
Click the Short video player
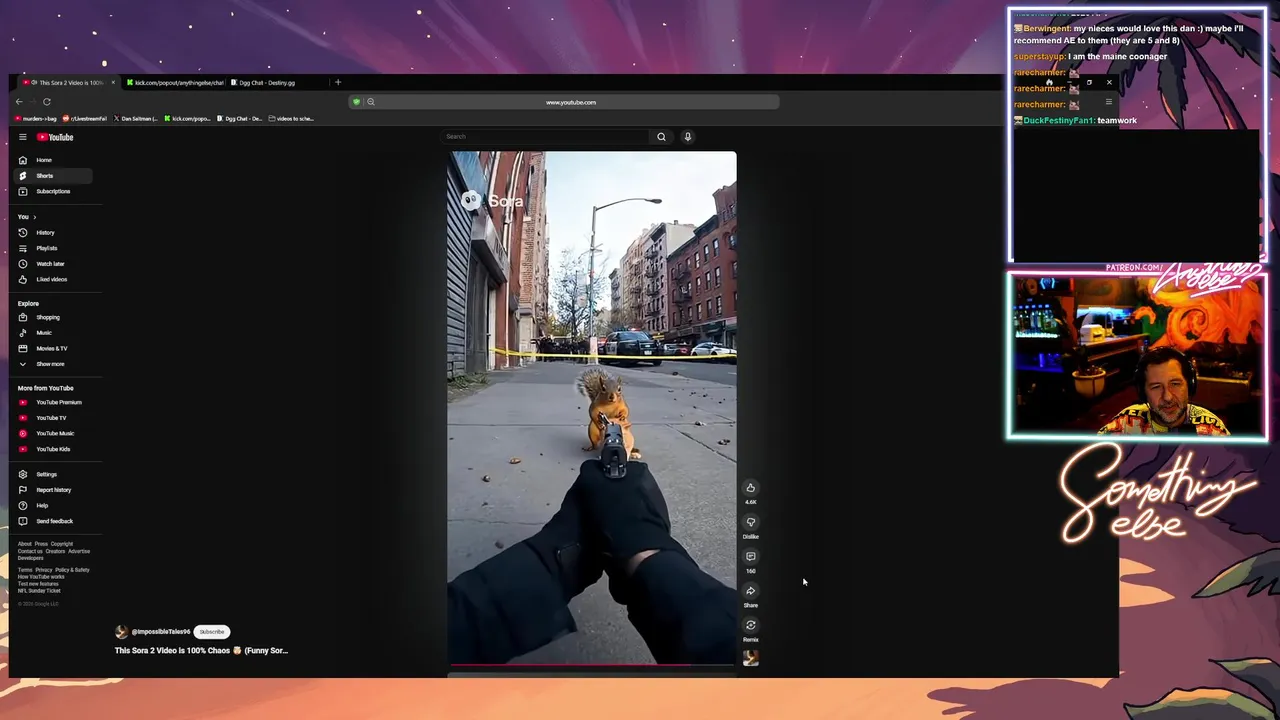pos(592,408)
